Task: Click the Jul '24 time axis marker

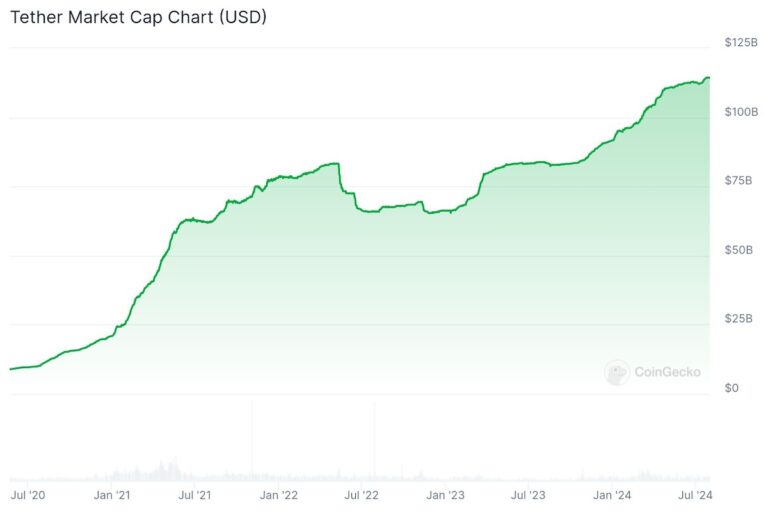Action: pos(695,495)
